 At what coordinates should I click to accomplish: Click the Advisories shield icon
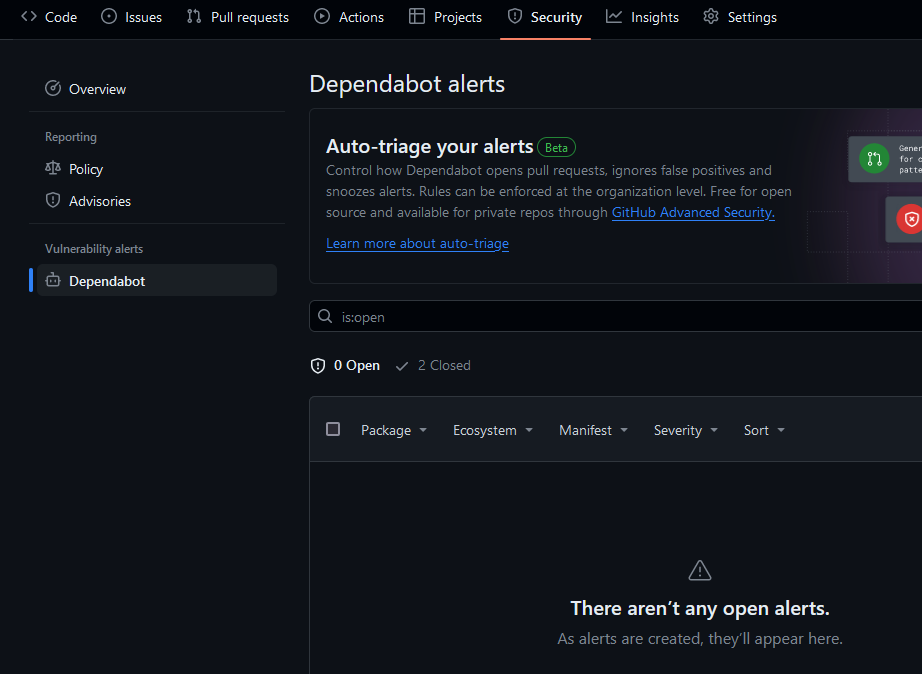point(53,201)
